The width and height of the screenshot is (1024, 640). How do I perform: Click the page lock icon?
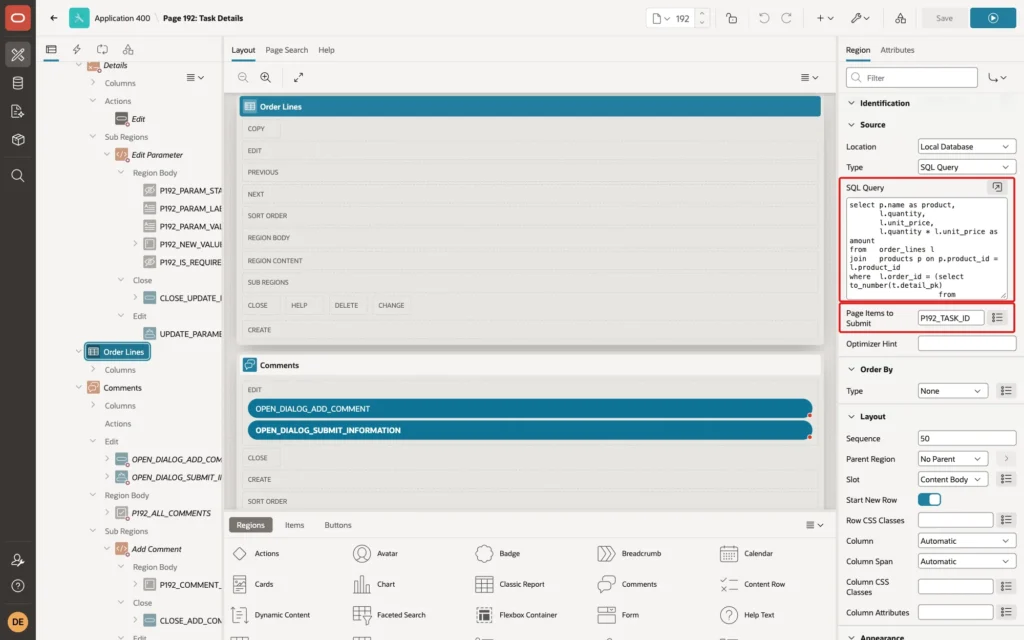731,18
